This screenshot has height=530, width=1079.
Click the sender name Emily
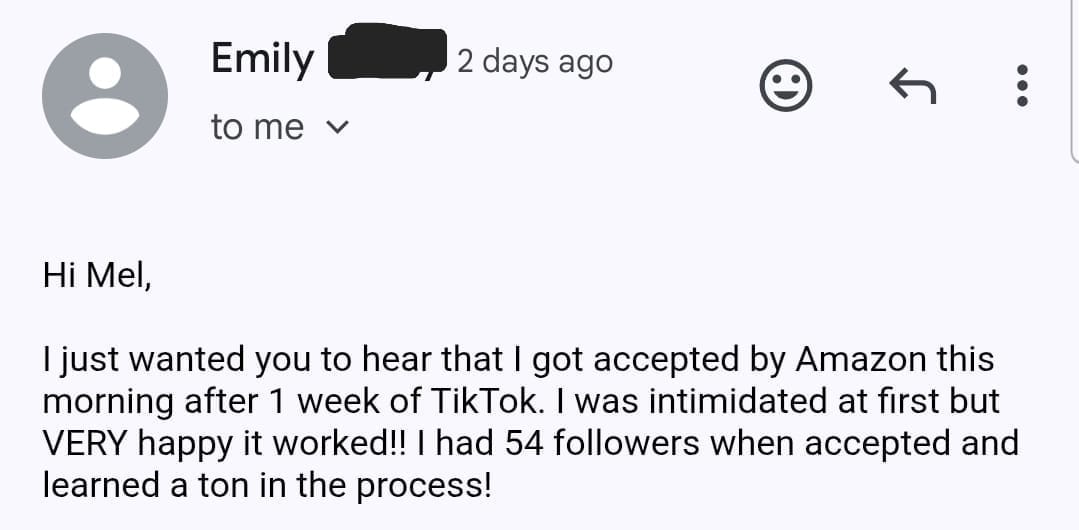(x=262, y=59)
